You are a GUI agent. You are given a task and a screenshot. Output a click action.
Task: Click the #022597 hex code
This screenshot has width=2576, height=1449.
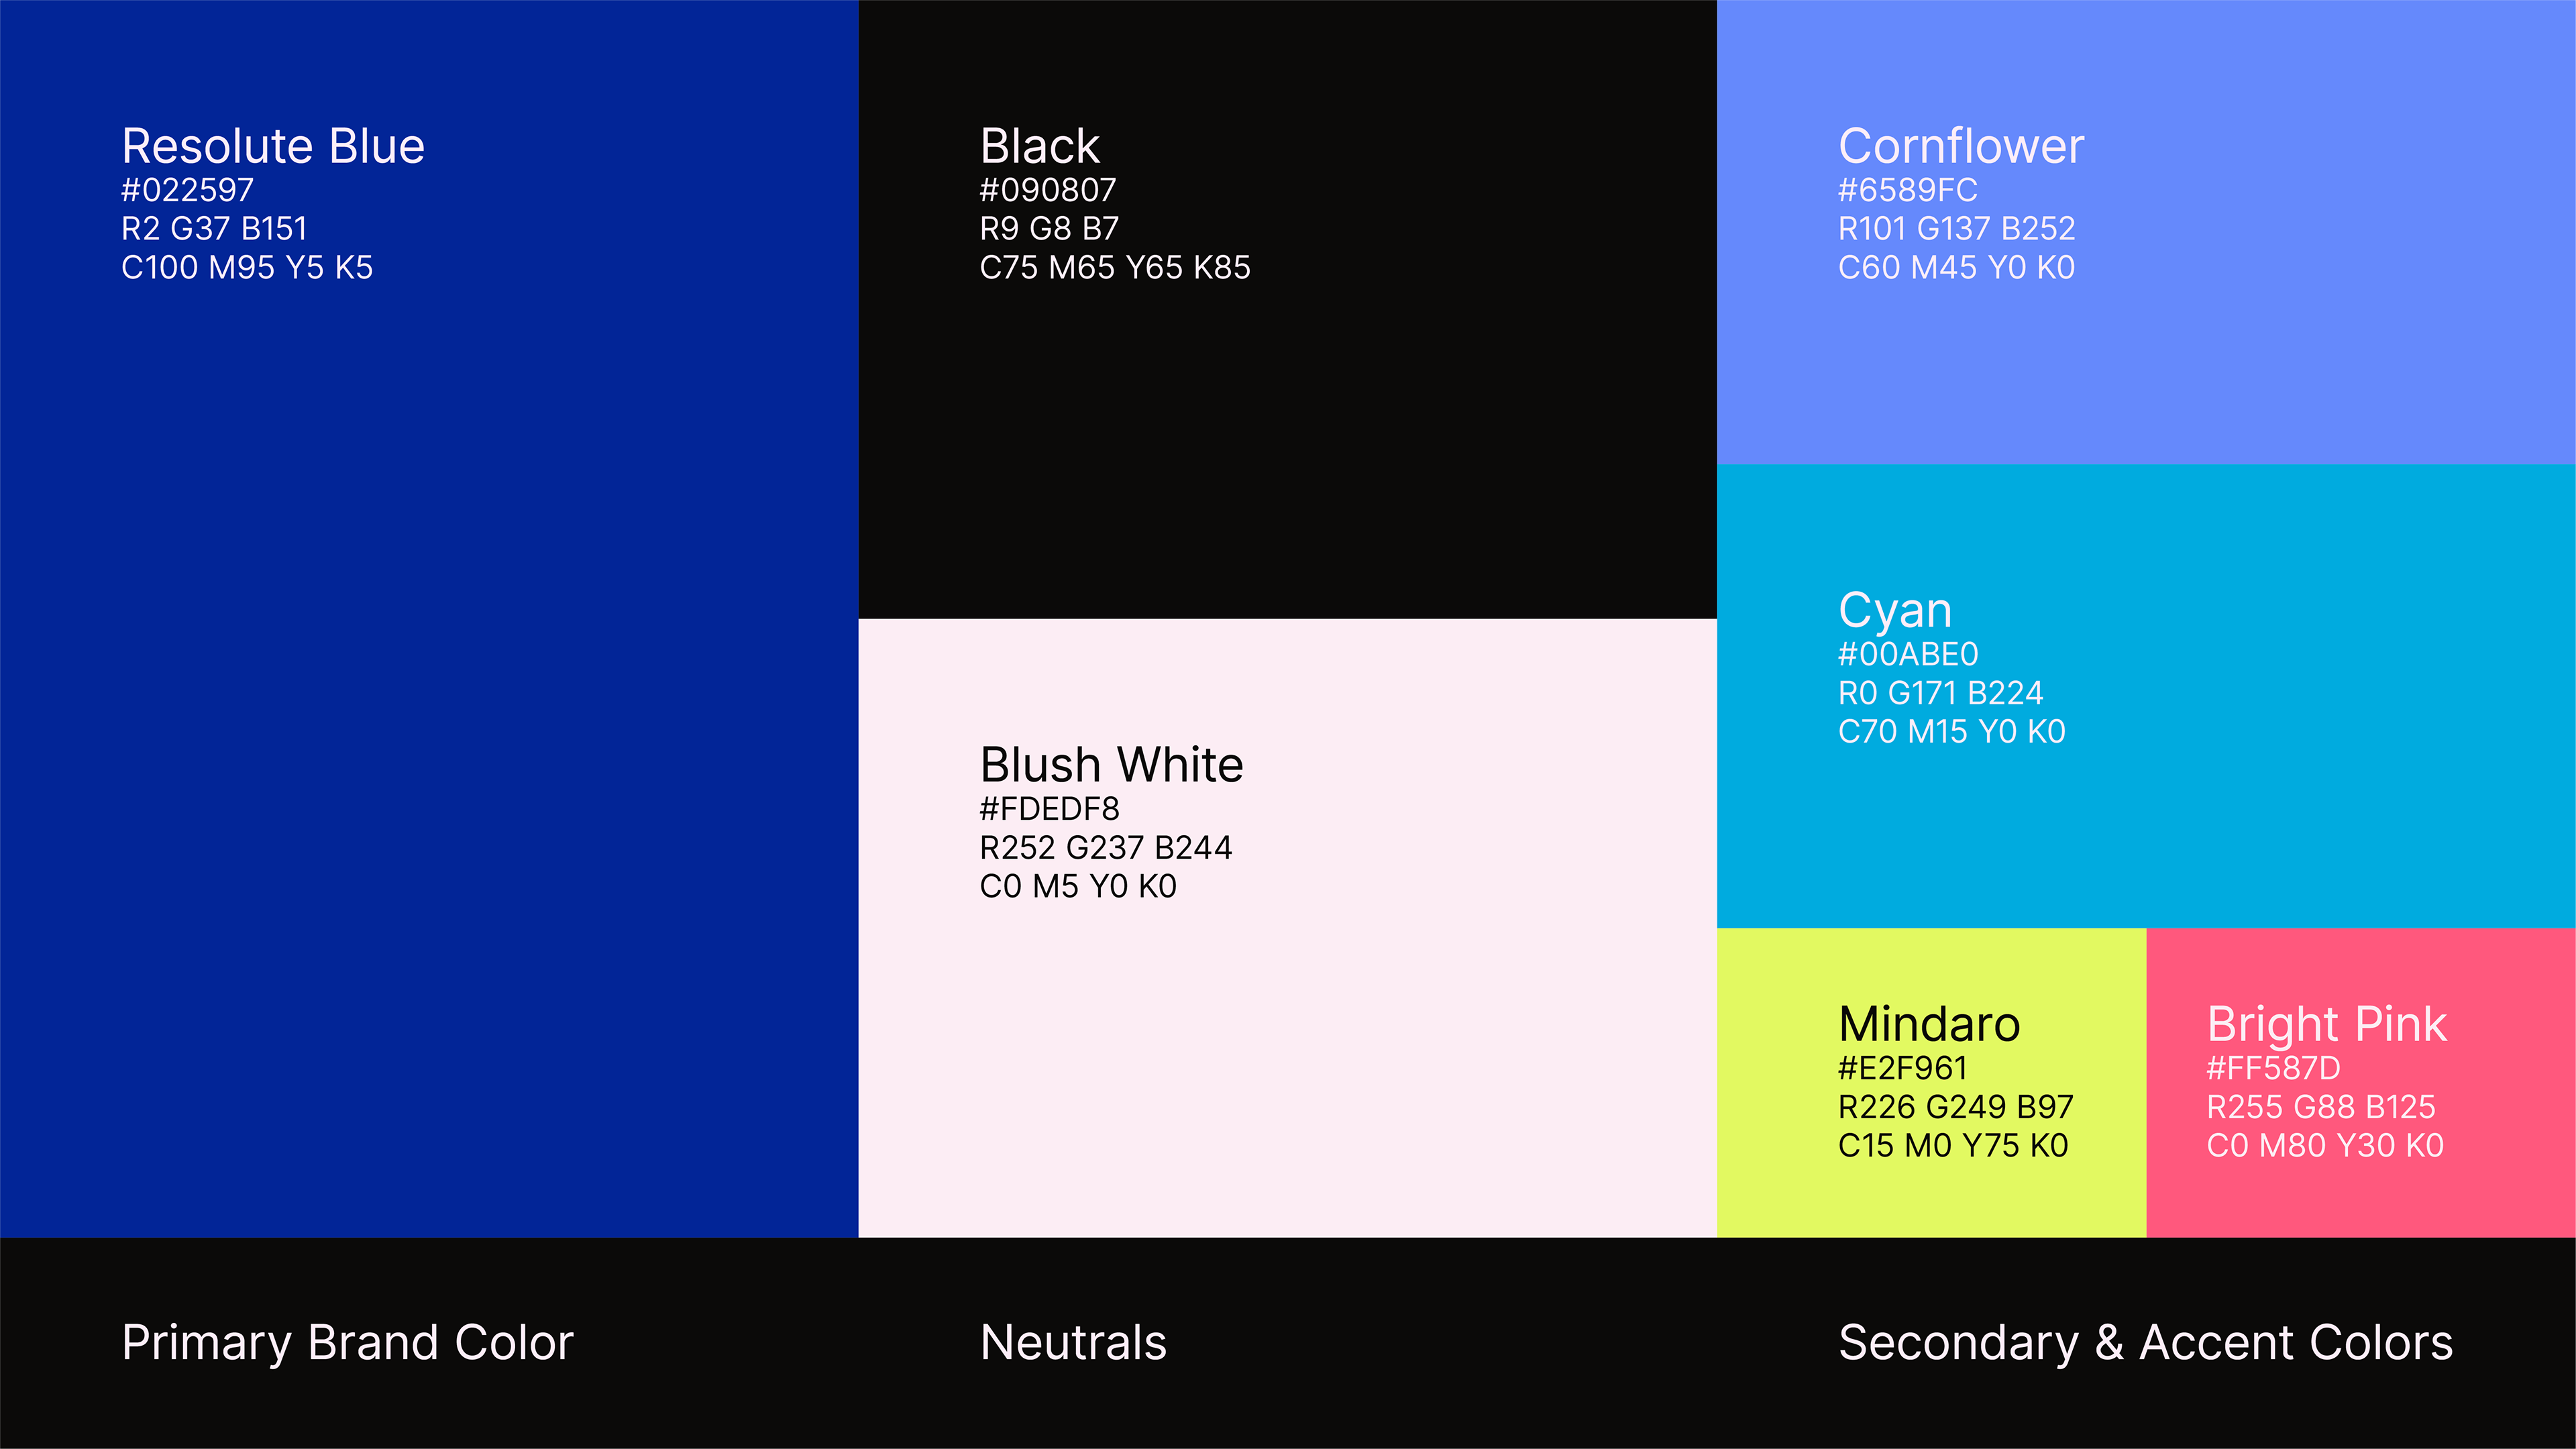point(187,190)
